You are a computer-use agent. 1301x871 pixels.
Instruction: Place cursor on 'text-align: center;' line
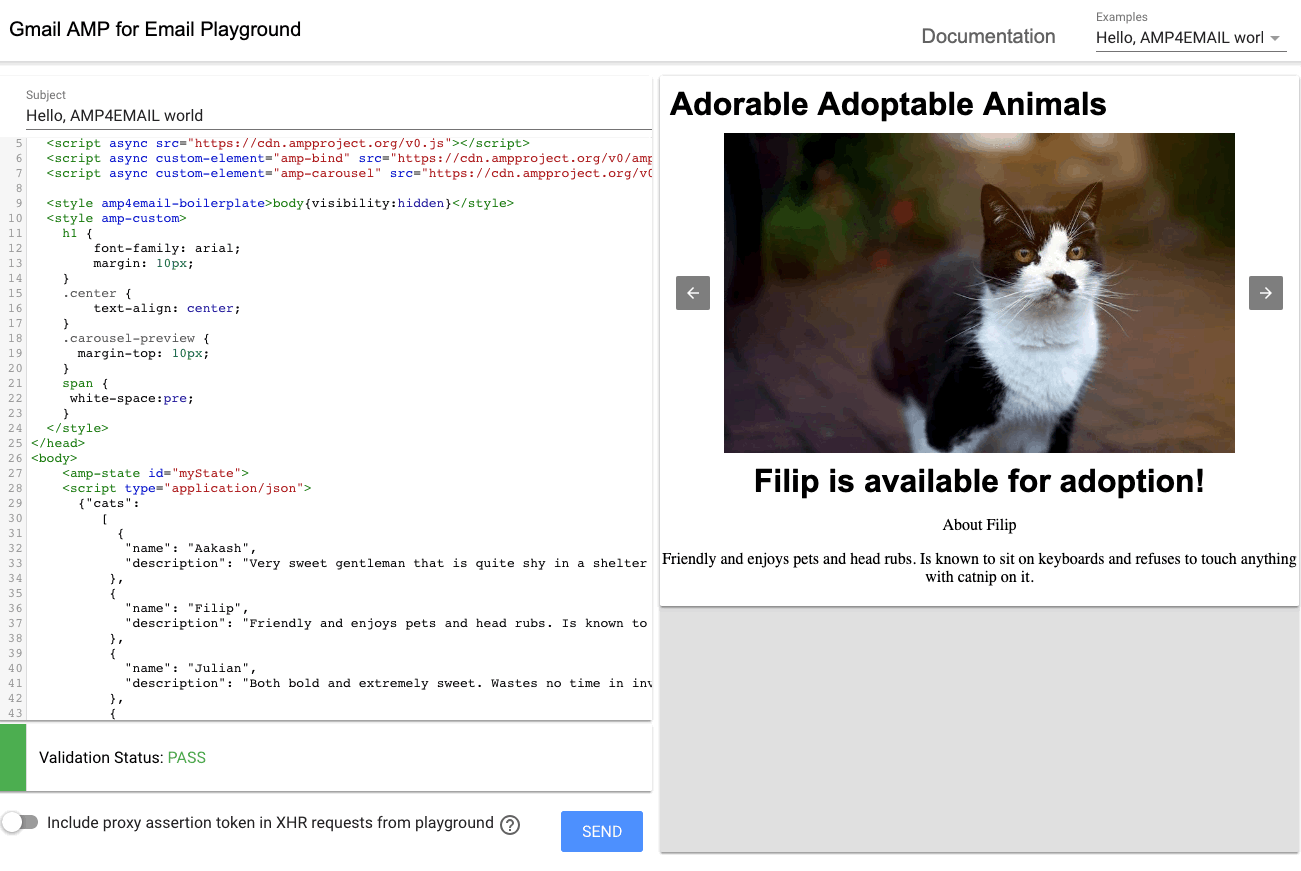pos(167,308)
